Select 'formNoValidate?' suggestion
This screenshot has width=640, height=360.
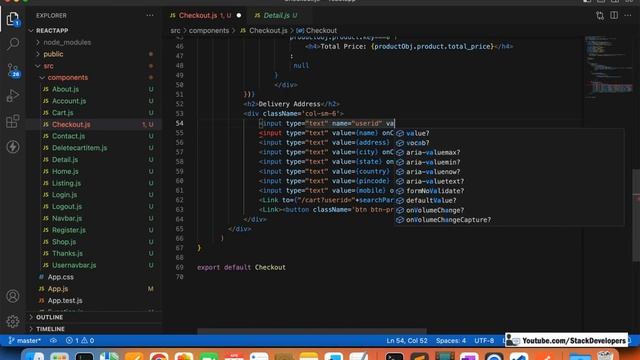tap(509, 191)
